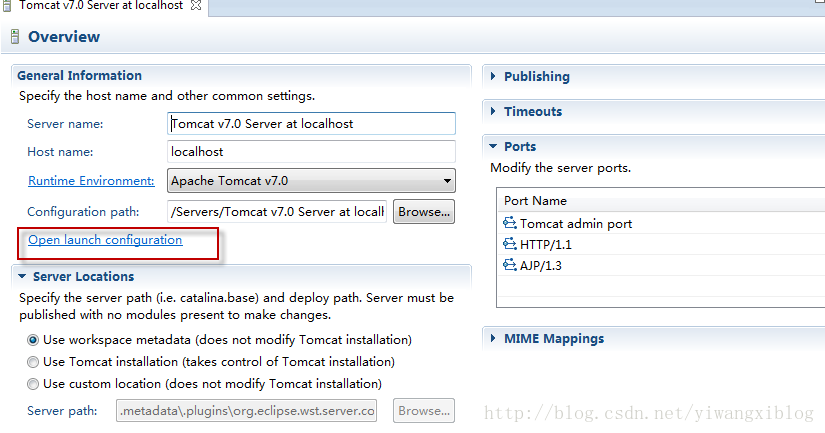Expand the Timeouts section
Screen dimensions: 825x433
[x=493, y=111]
